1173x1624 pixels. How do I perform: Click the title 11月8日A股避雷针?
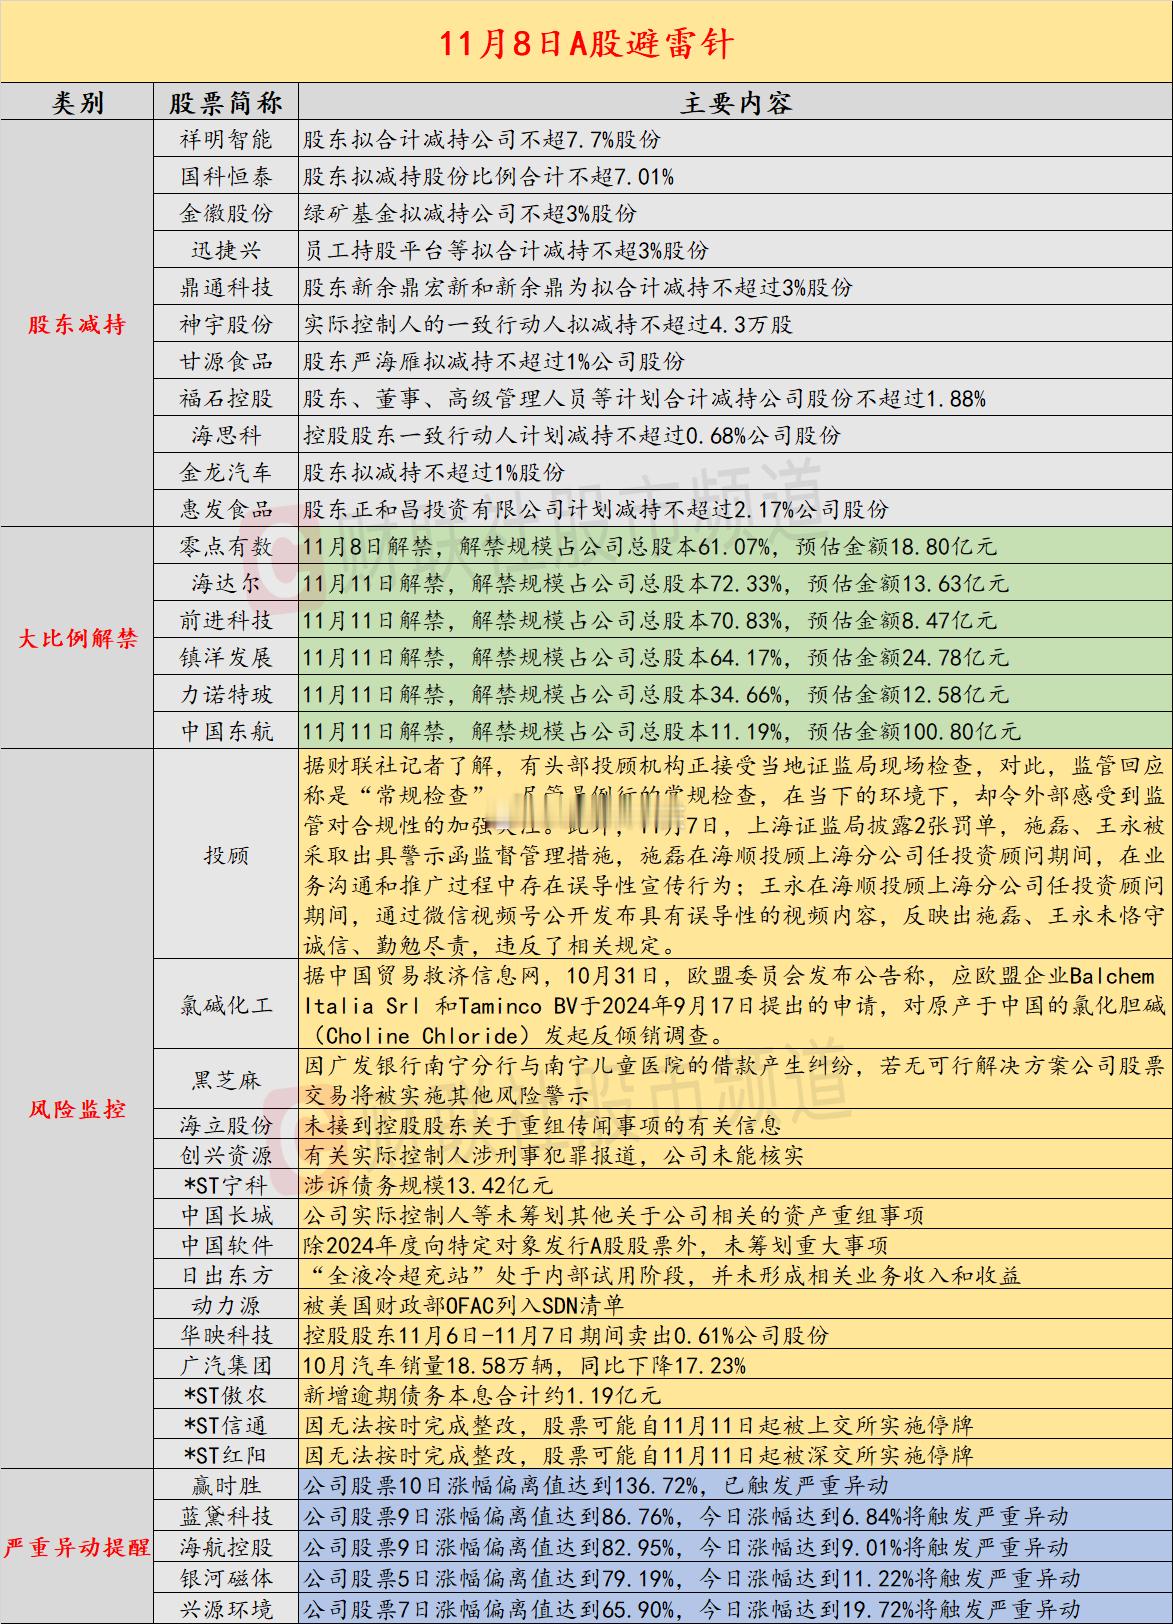pyautogui.click(x=586, y=42)
